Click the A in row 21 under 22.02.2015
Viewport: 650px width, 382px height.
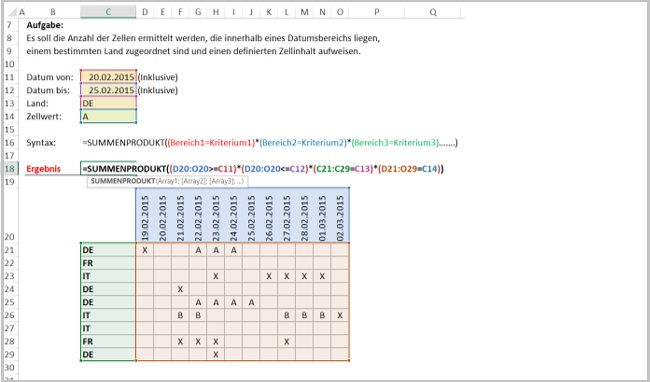click(198, 250)
